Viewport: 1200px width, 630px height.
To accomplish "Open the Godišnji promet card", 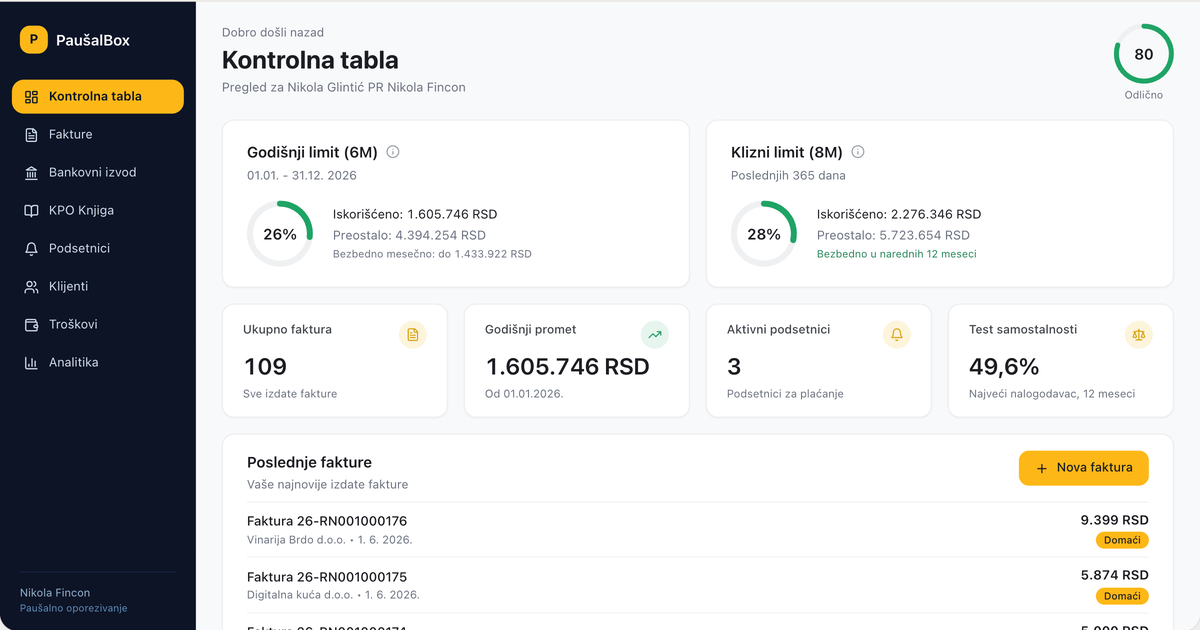I will (577, 361).
